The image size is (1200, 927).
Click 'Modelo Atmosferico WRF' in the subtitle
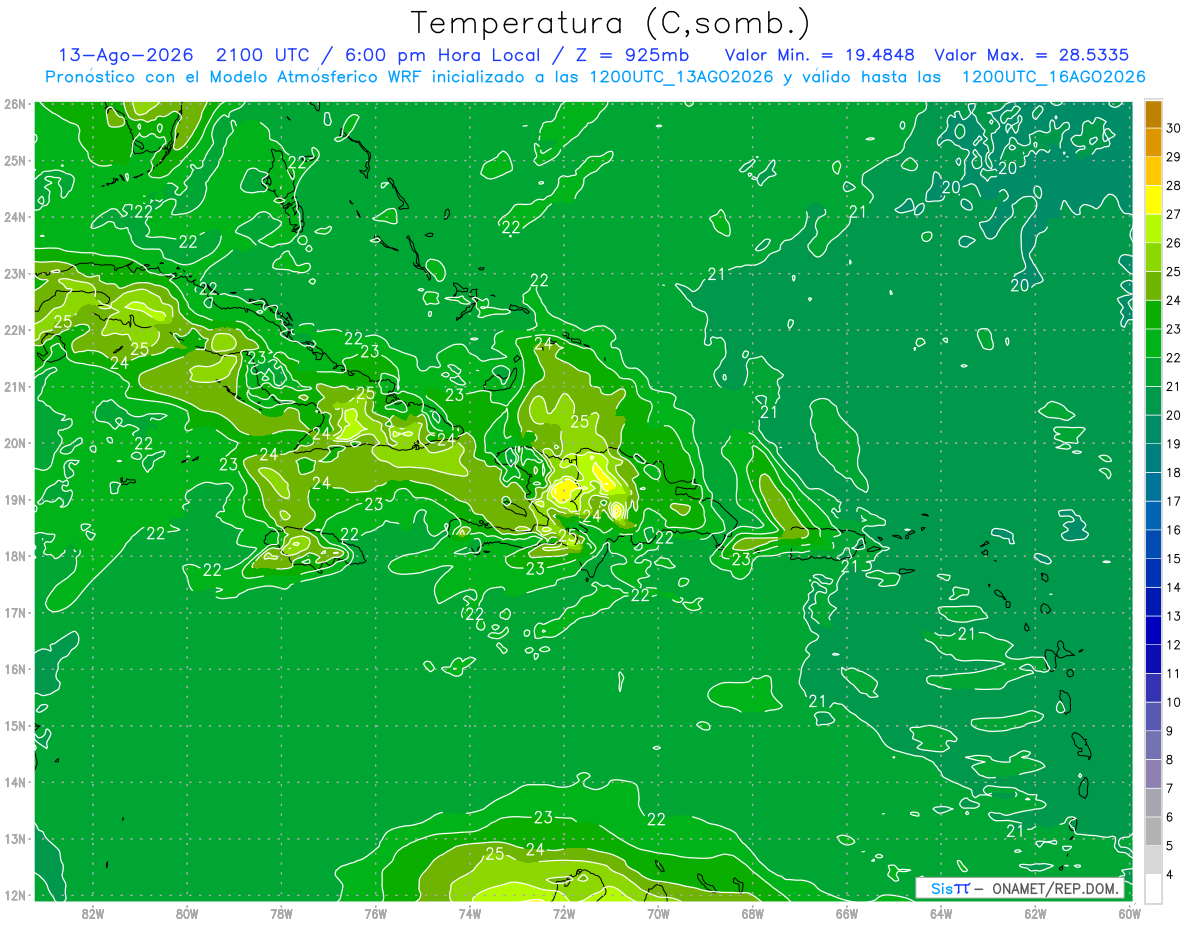(x=290, y=77)
